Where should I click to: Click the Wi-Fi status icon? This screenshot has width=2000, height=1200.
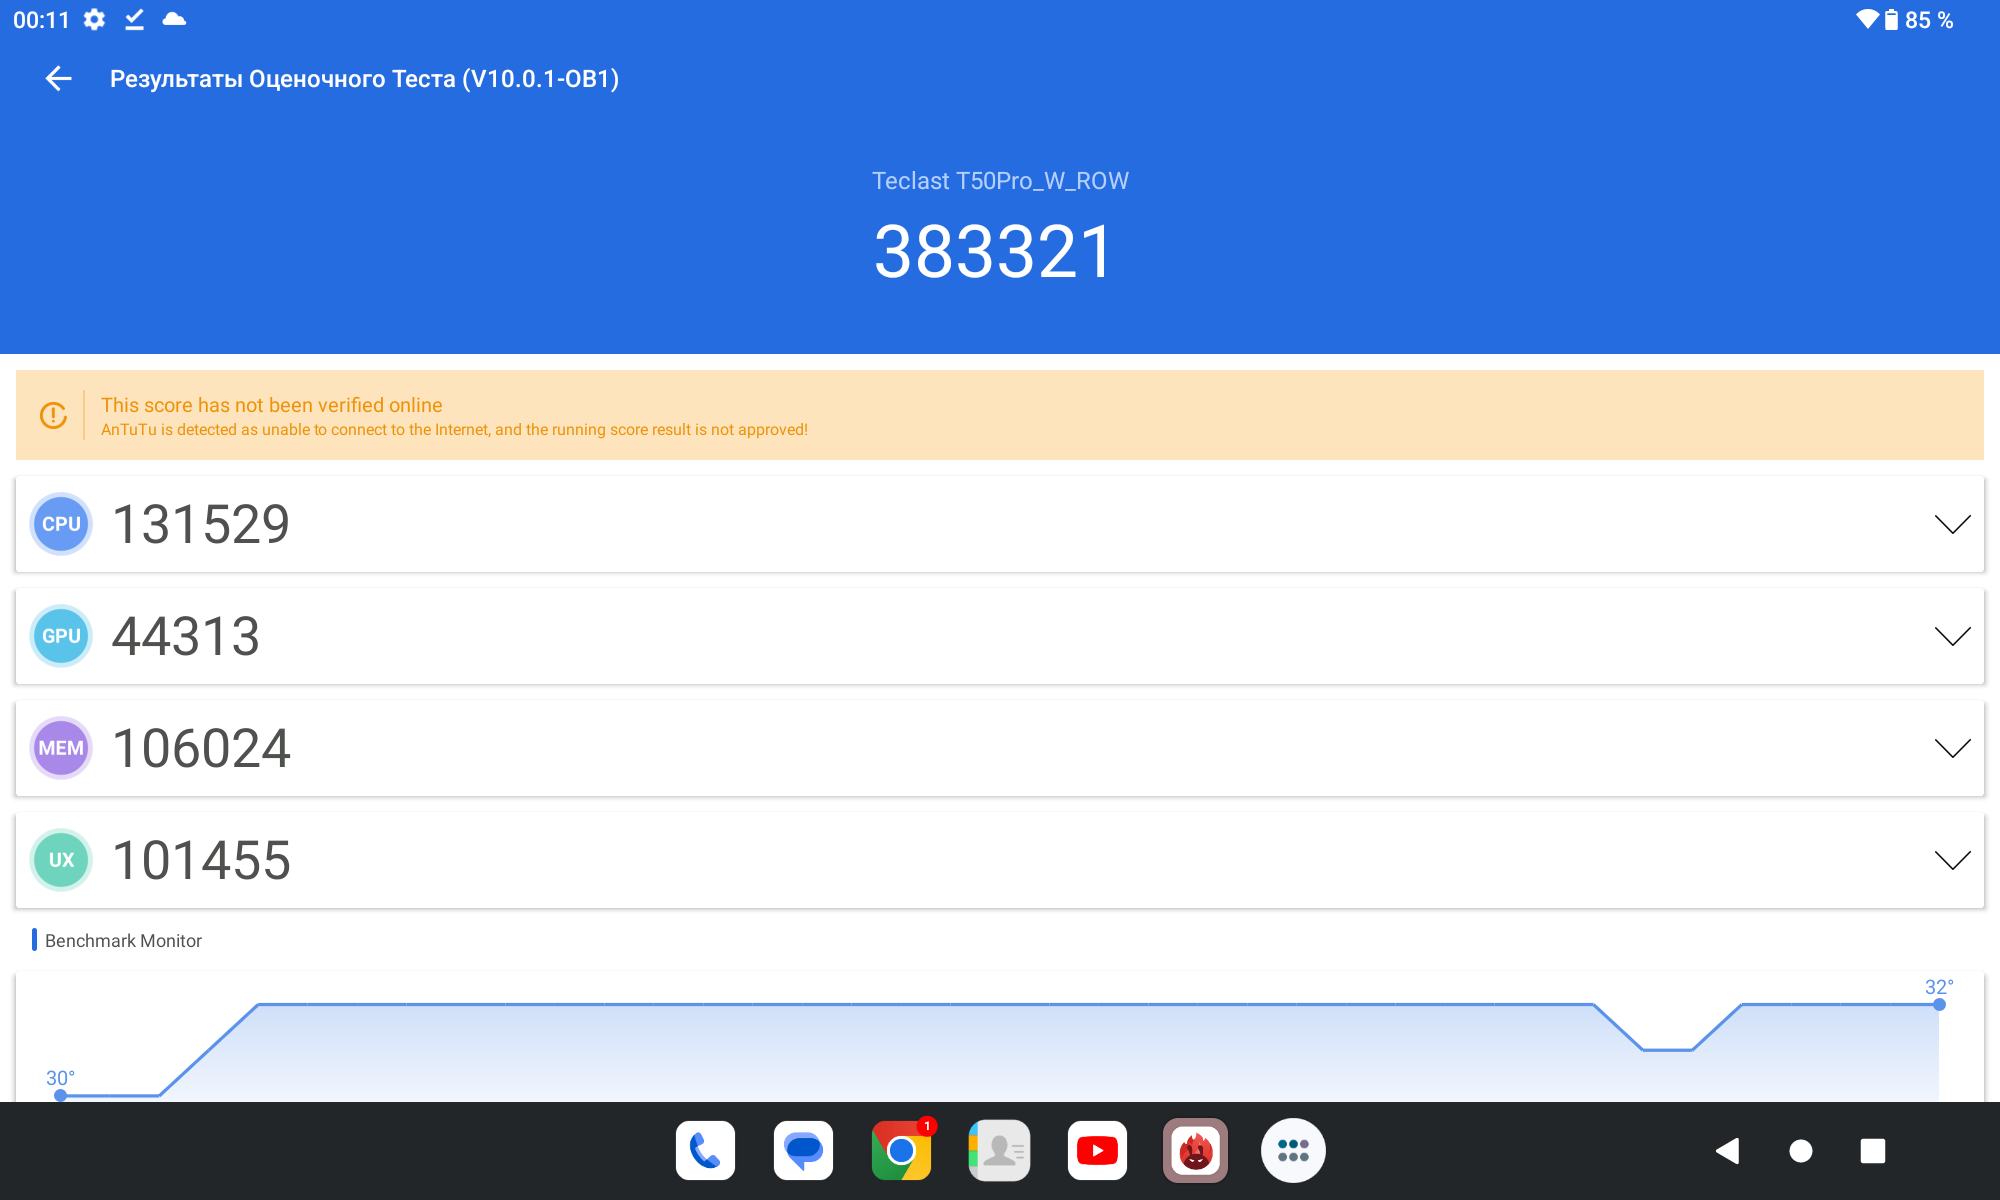pyautogui.click(x=1866, y=19)
